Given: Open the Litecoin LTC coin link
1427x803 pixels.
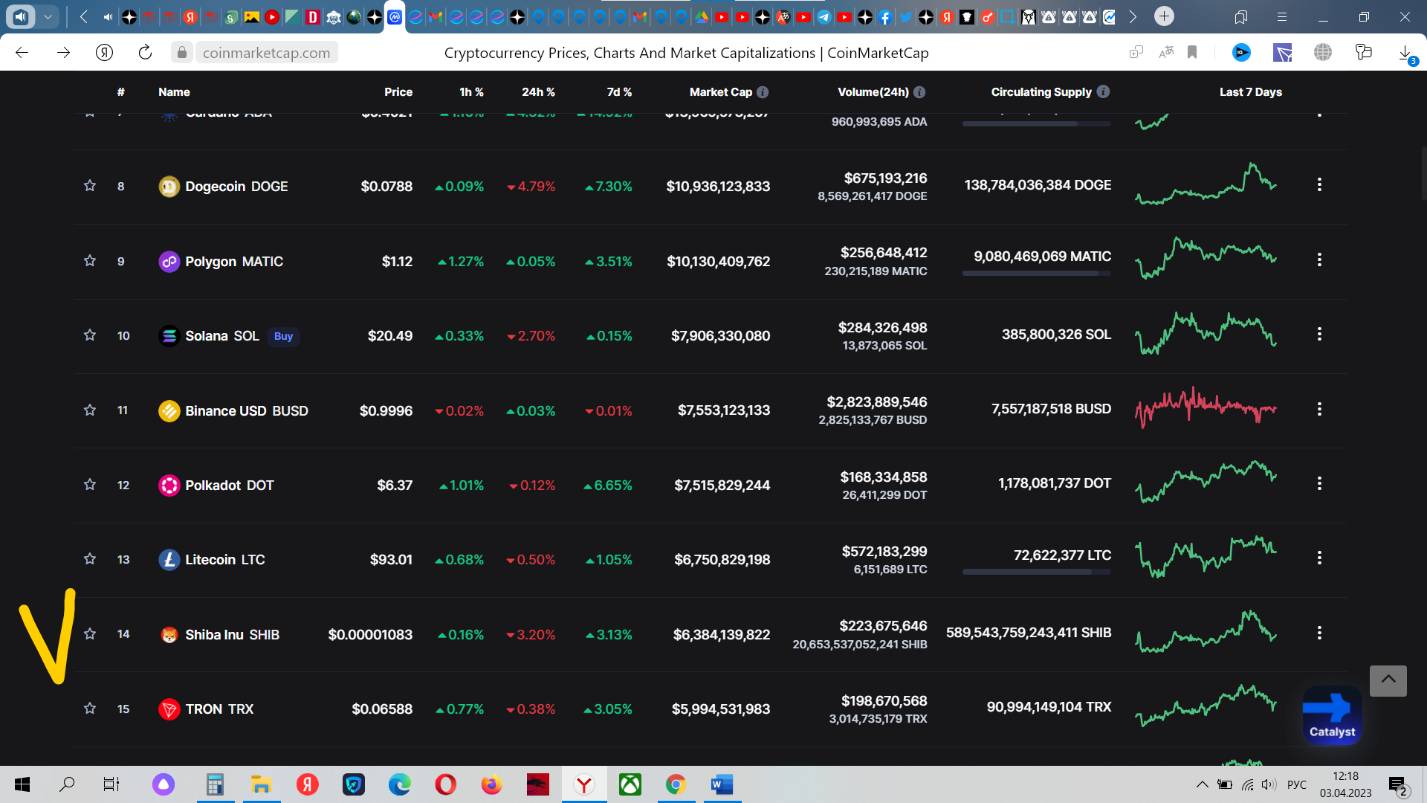Looking at the screenshot, I should pyautogui.click(x=225, y=560).
